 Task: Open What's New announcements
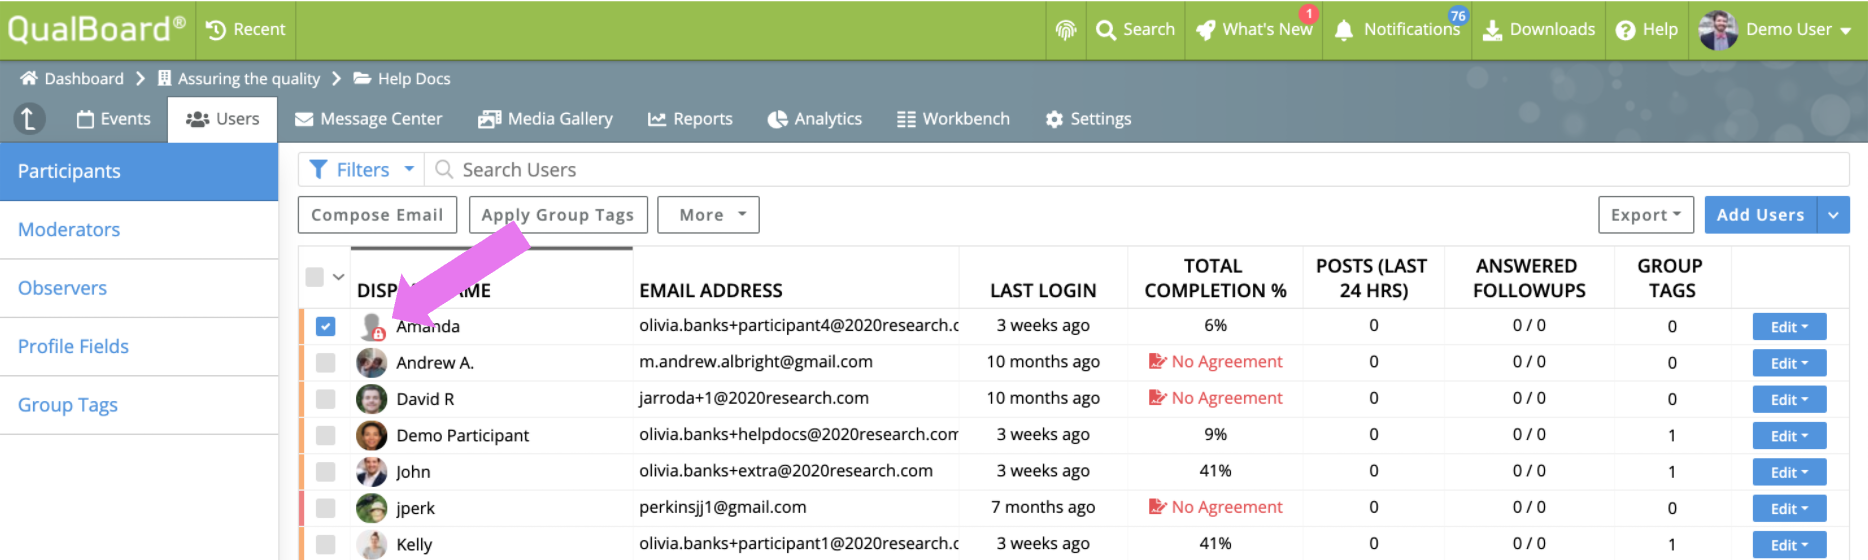pyautogui.click(x=1255, y=30)
